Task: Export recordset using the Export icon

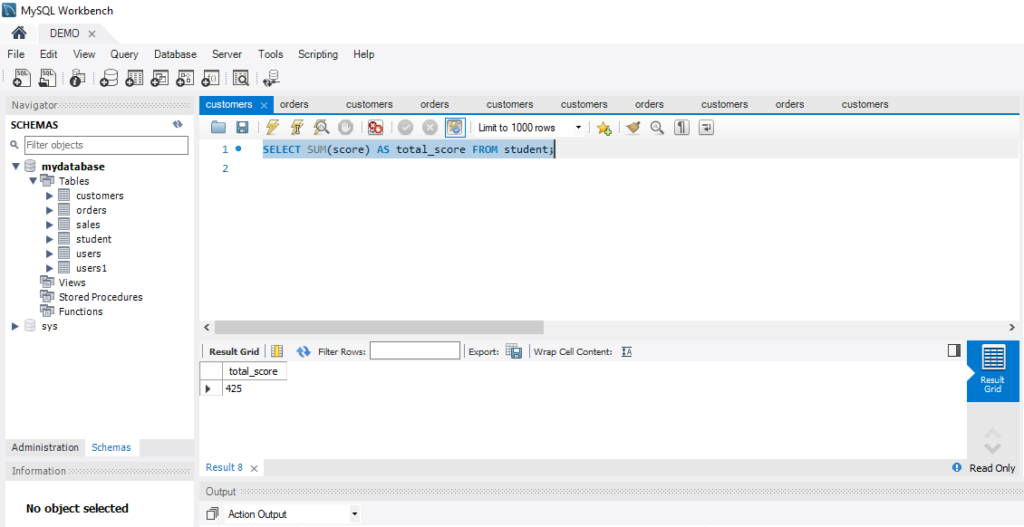Action: coord(514,352)
